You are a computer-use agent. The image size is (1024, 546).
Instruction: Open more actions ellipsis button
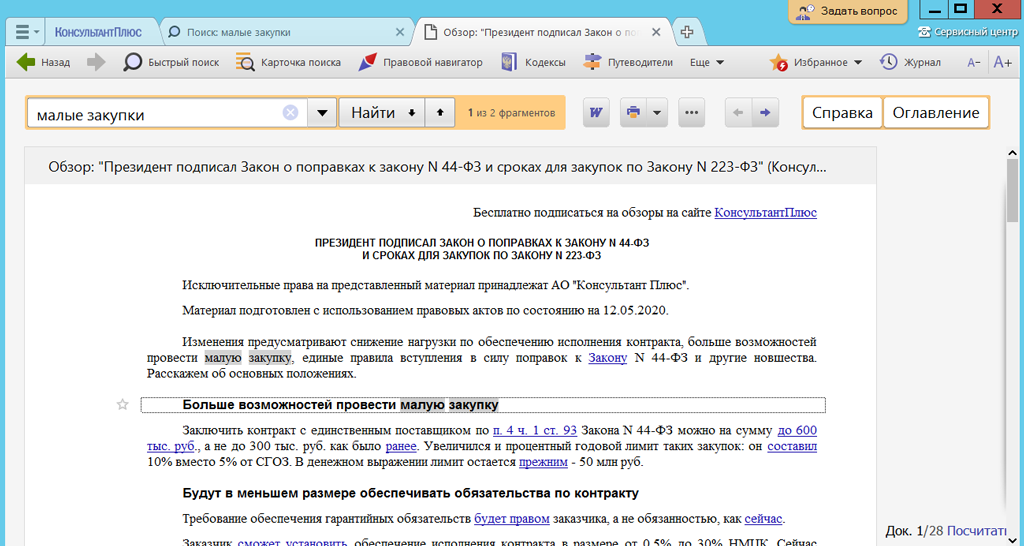(692, 113)
